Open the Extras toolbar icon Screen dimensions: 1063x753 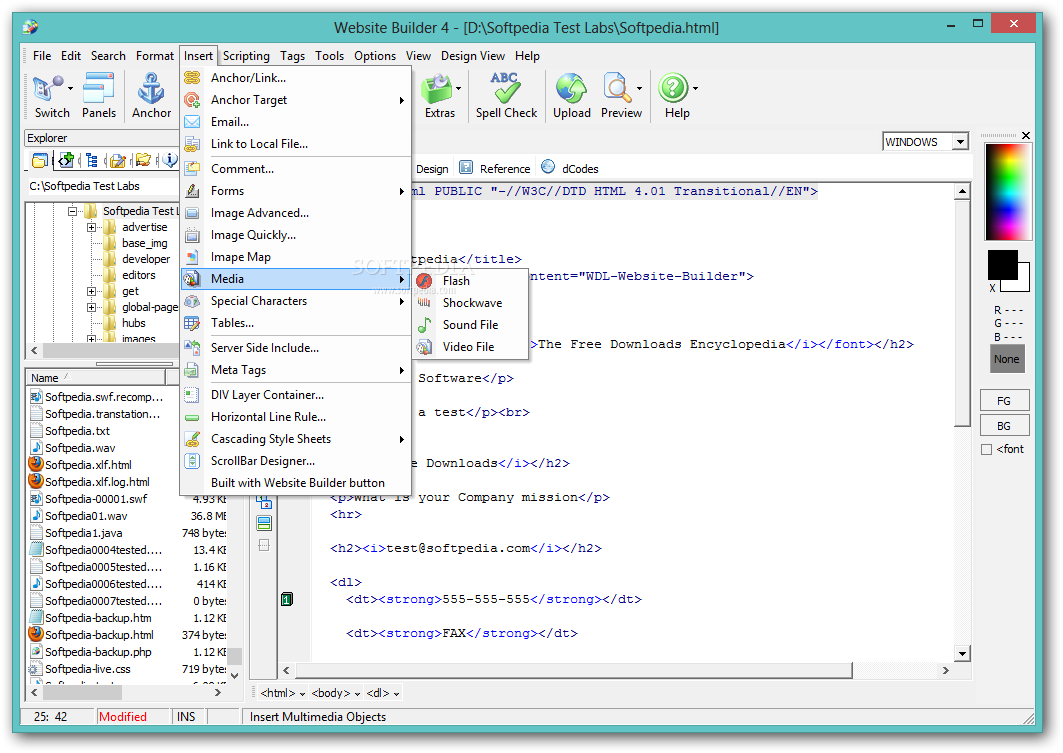tap(437, 89)
